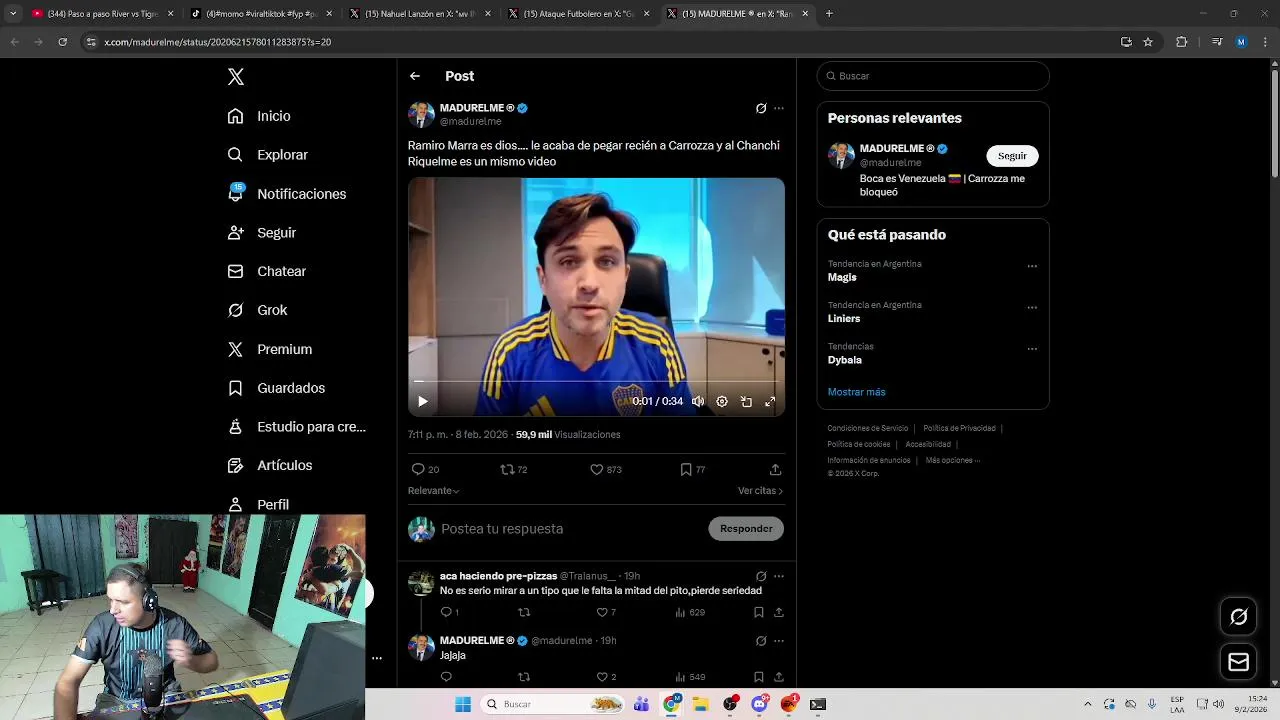
Task: Open Seguir in the sidebar
Action: coord(261,233)
